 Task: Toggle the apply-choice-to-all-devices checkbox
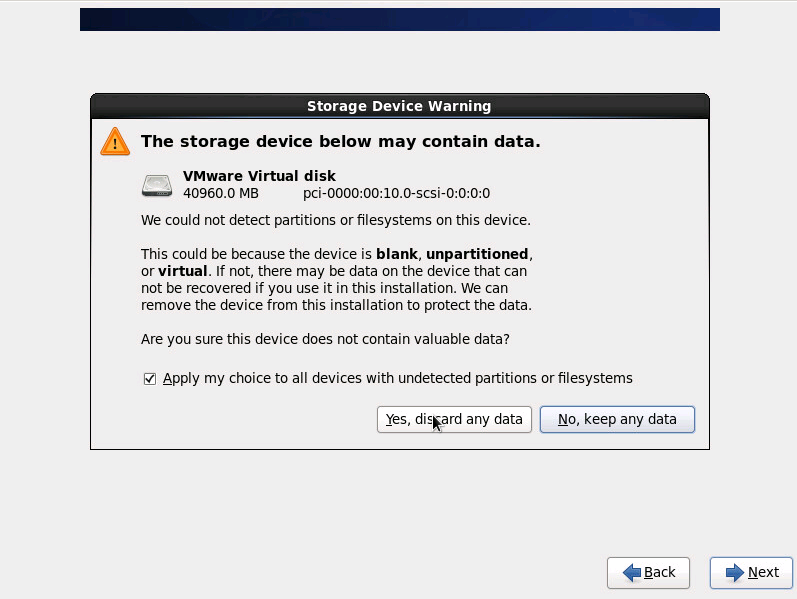[x=150, y=379]
